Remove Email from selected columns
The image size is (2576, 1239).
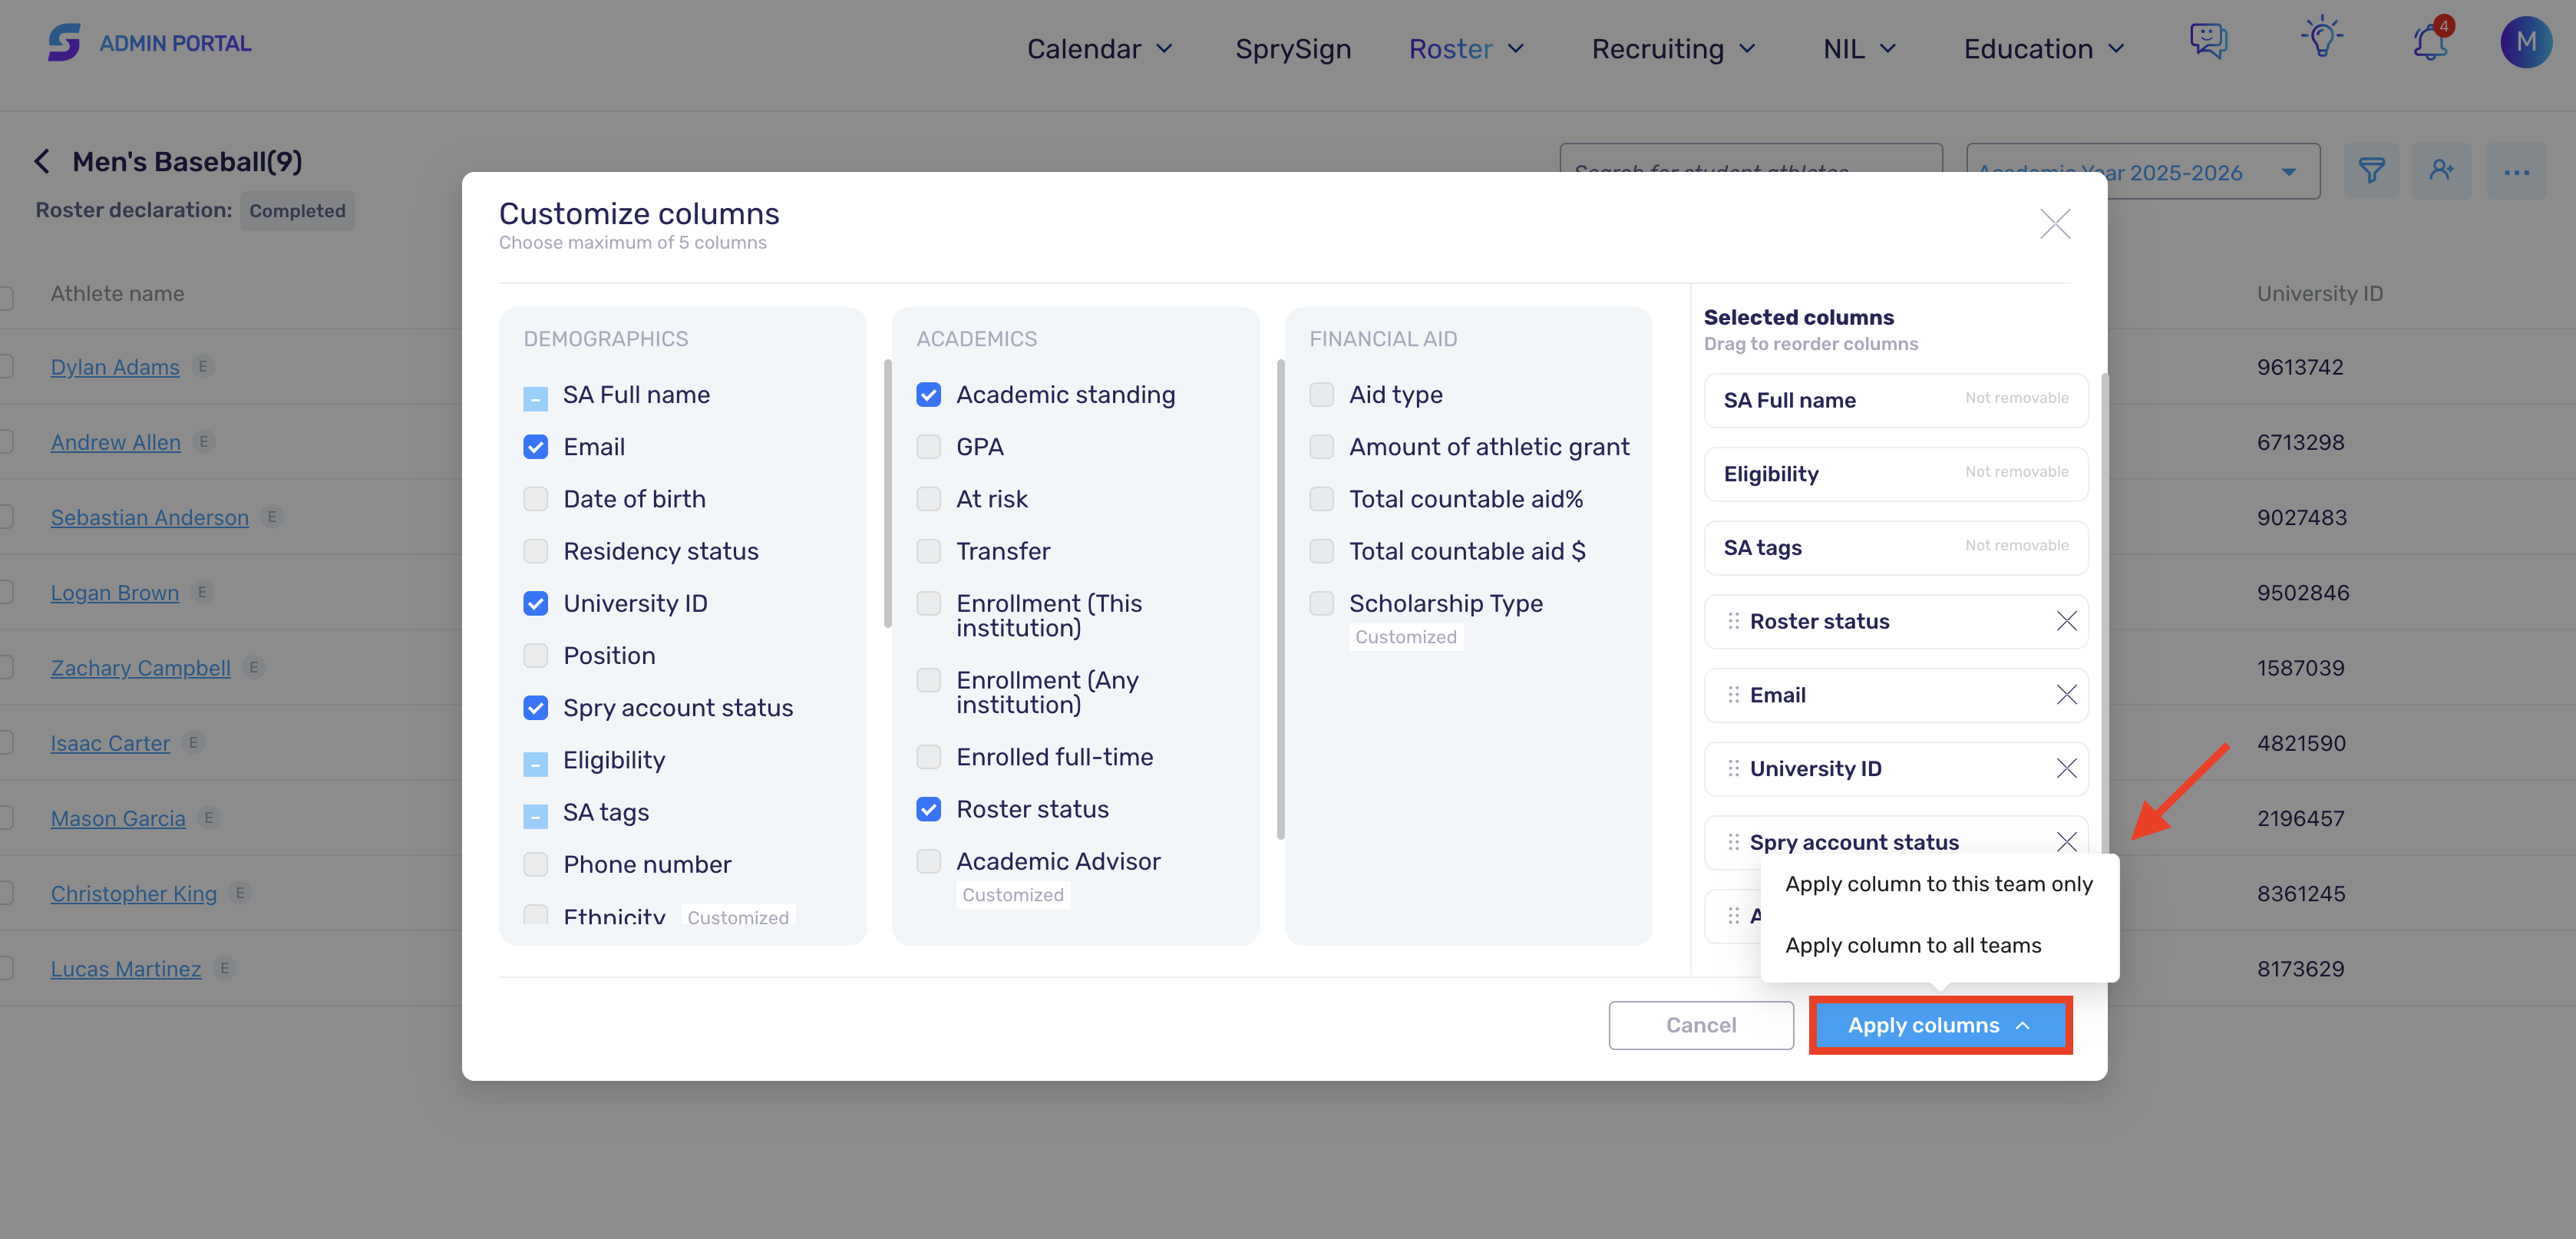pos(2066,695)
